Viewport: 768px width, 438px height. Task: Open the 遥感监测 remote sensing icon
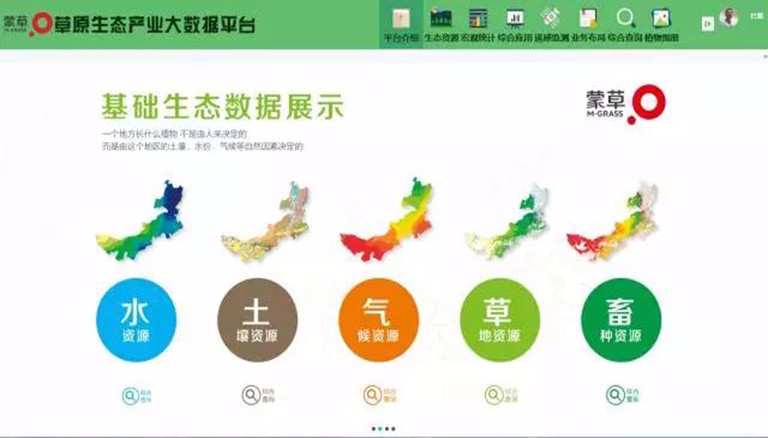(550, 20)
